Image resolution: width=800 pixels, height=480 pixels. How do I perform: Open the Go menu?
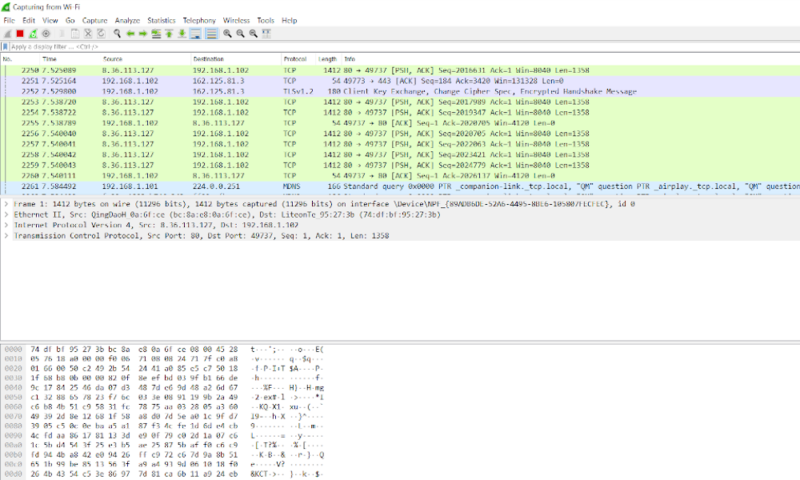[70, 20]
